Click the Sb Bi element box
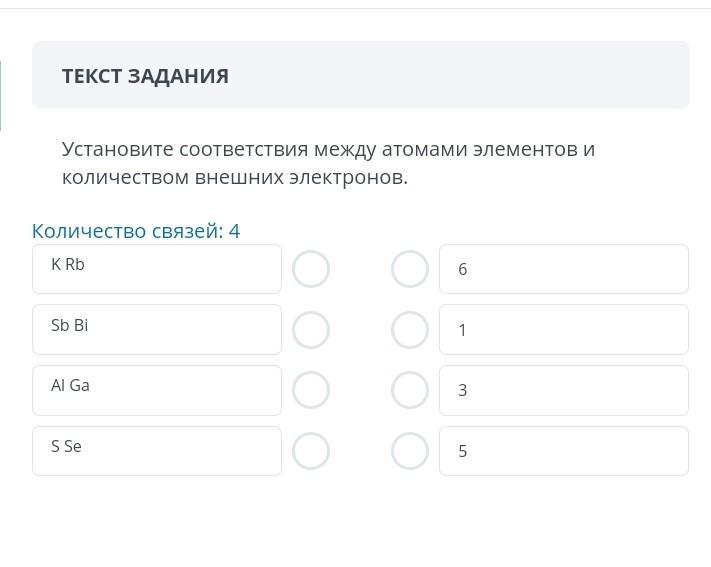Viewport: 711px width, 567px height. (157, 329)
